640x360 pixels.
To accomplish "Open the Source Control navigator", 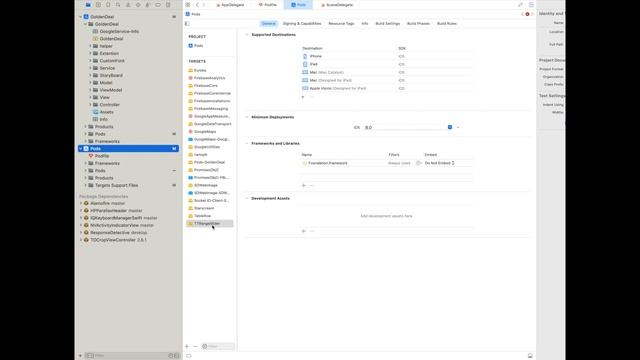I will (98, 5).
